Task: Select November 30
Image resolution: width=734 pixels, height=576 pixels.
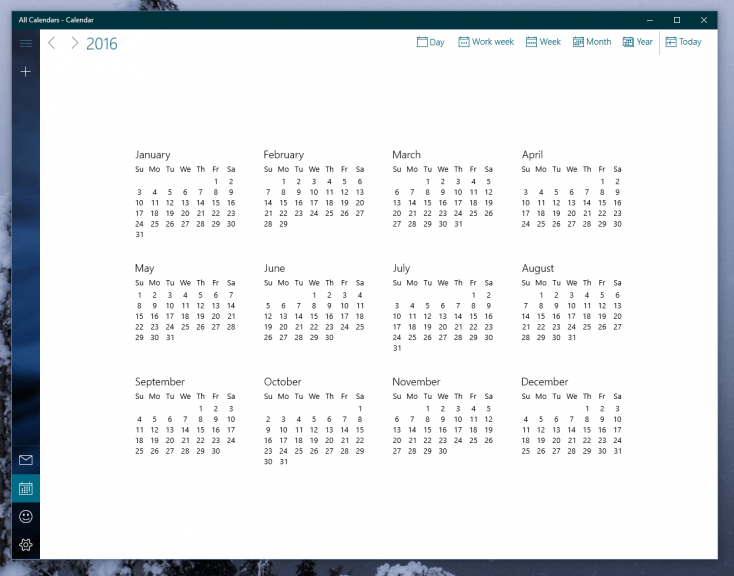Action: 442,451
